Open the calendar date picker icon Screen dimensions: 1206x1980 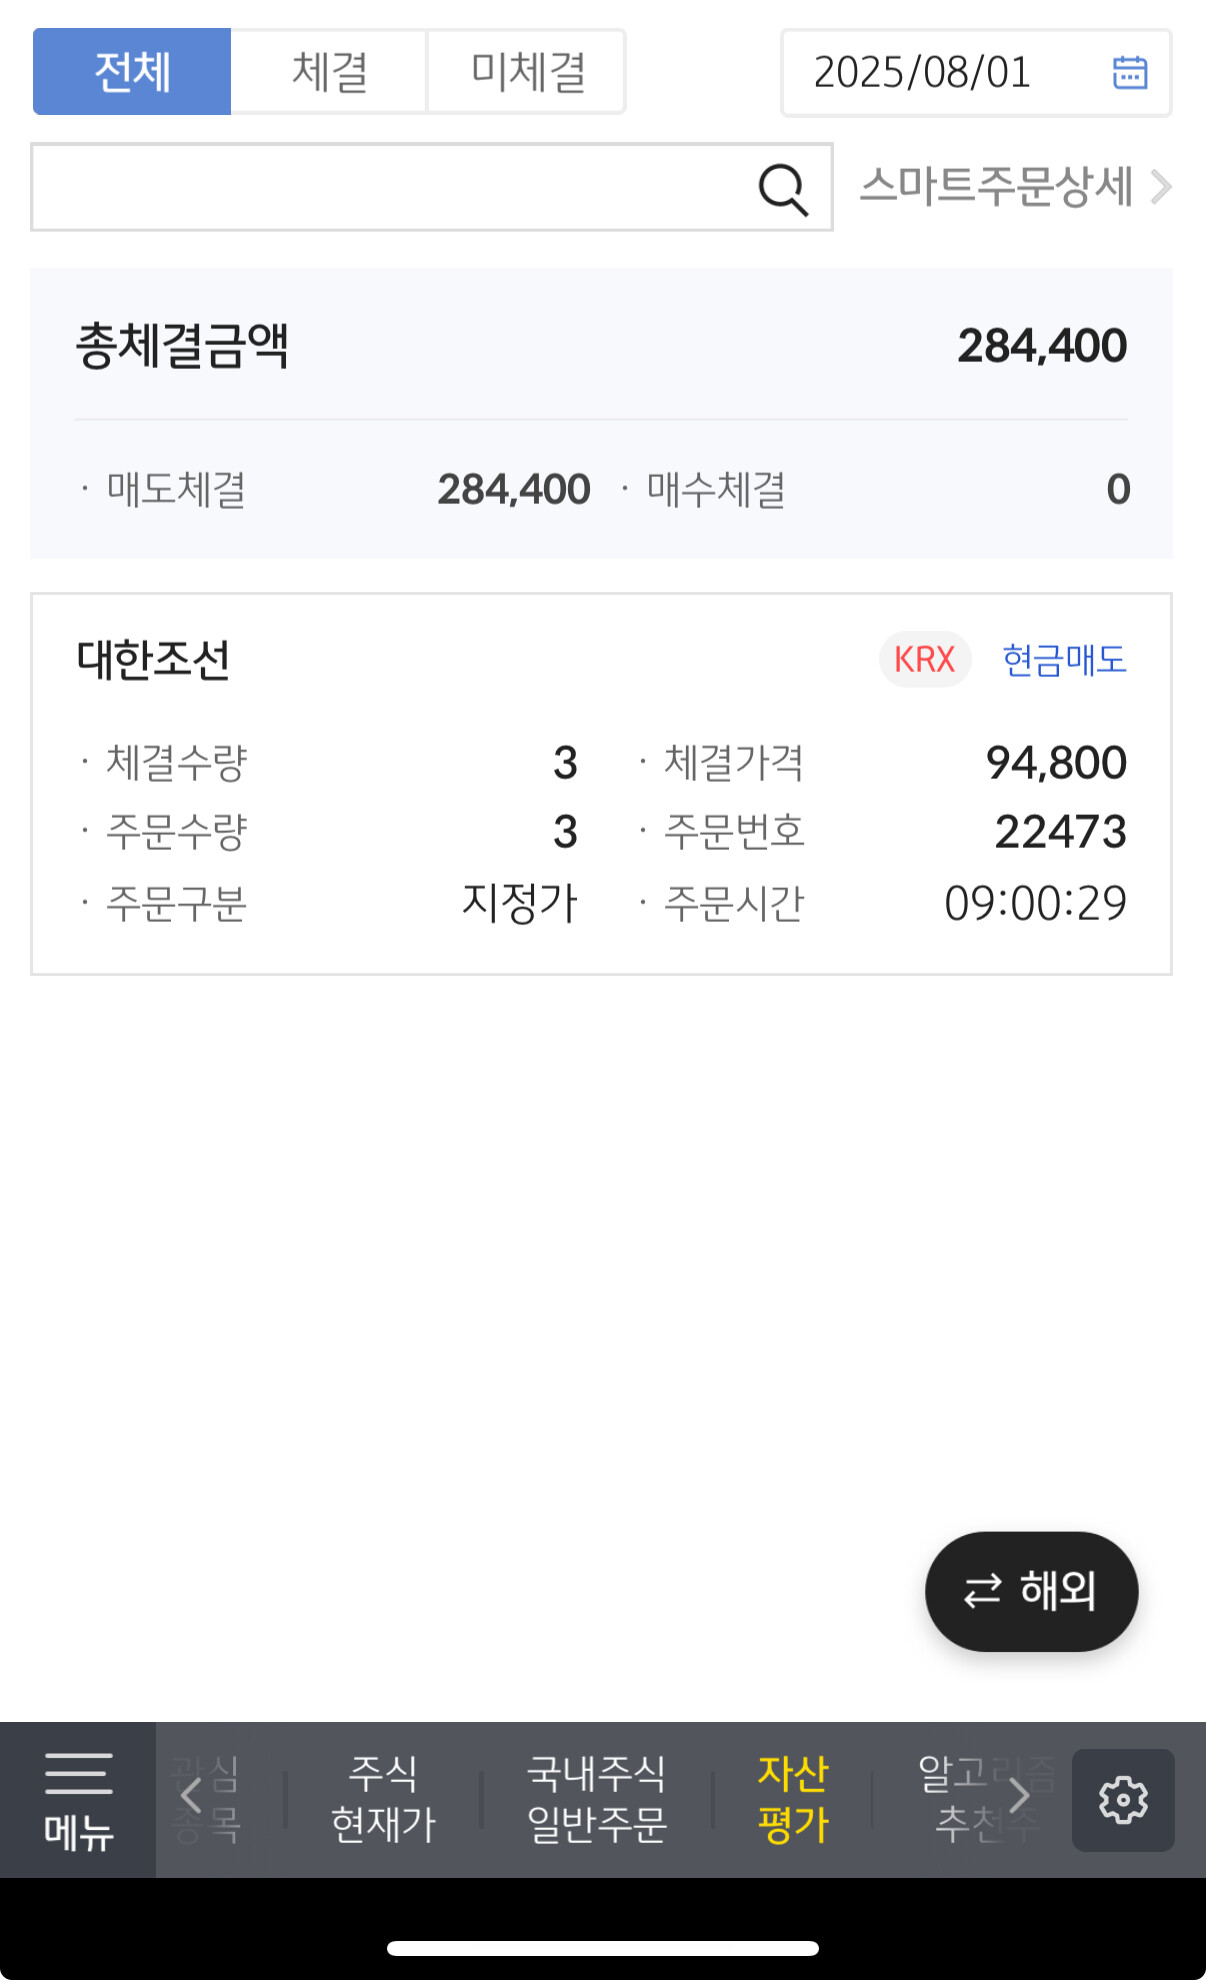(1129, 73)
